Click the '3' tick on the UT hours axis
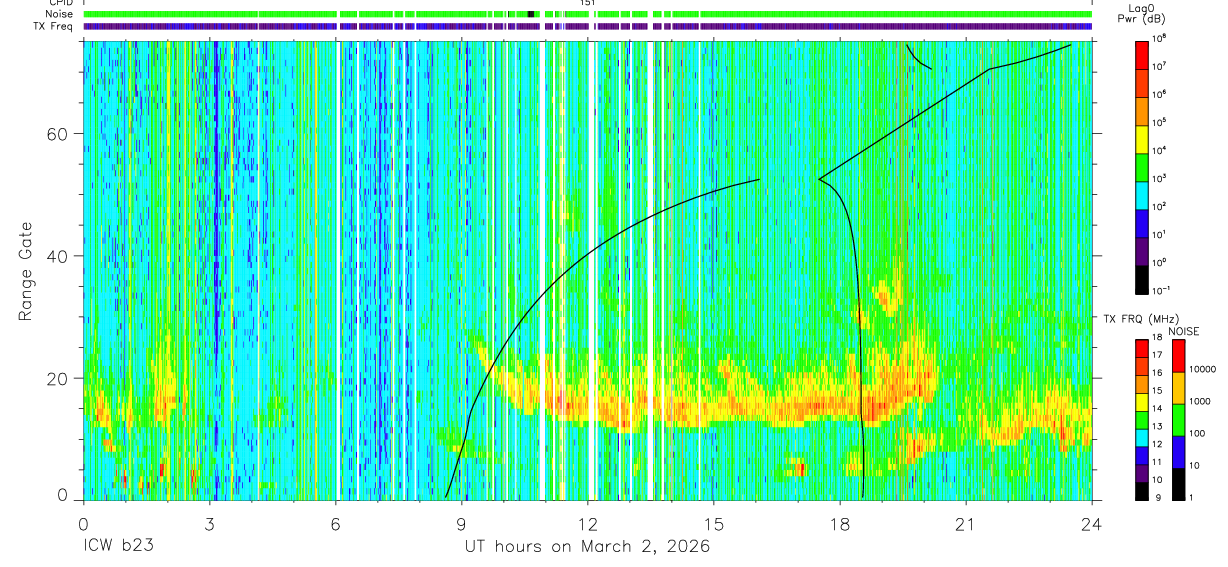Image resolution: width=1228 pixels, height=567 pixels. [x=209, y=523]
